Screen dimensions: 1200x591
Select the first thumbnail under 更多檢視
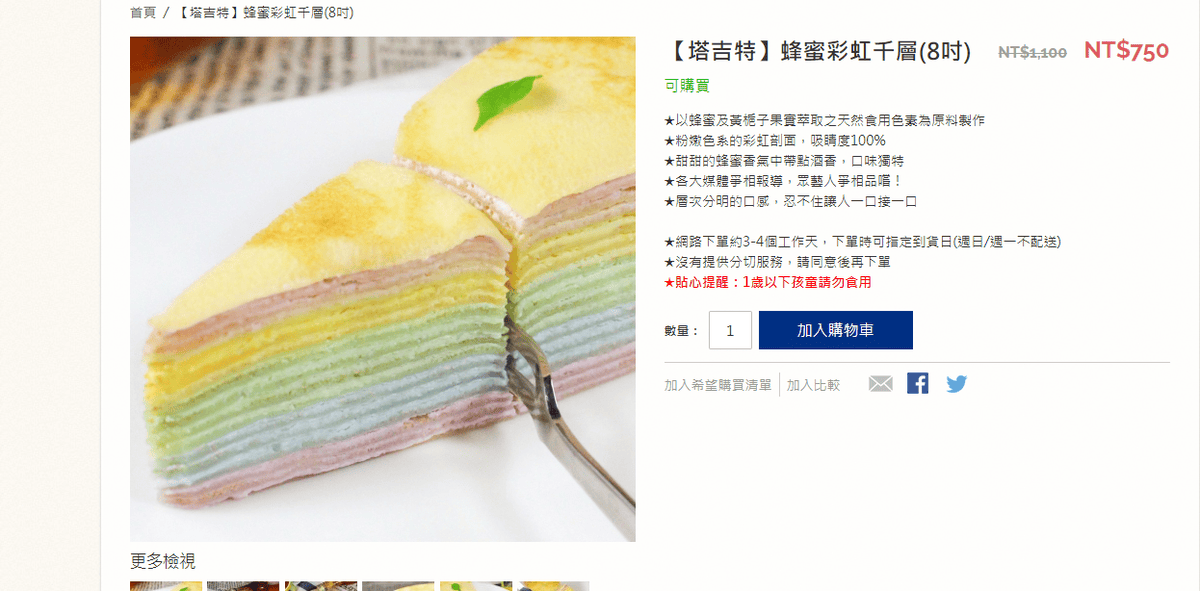tap(166, 586)
